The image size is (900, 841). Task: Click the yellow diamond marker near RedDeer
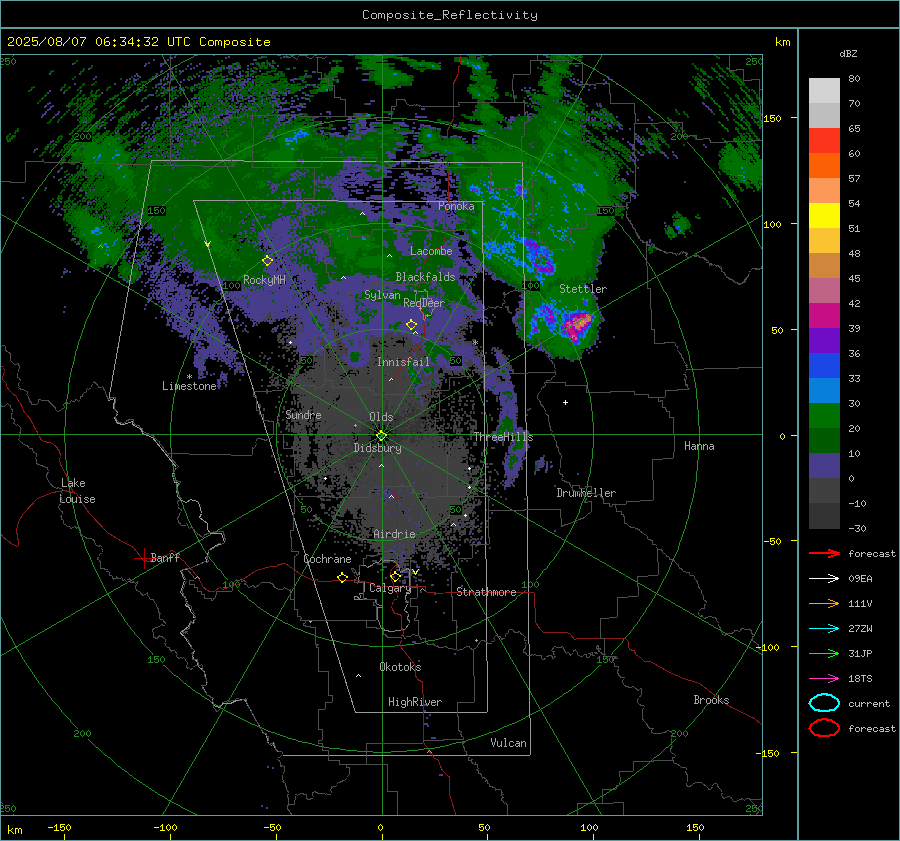(412, 325)
